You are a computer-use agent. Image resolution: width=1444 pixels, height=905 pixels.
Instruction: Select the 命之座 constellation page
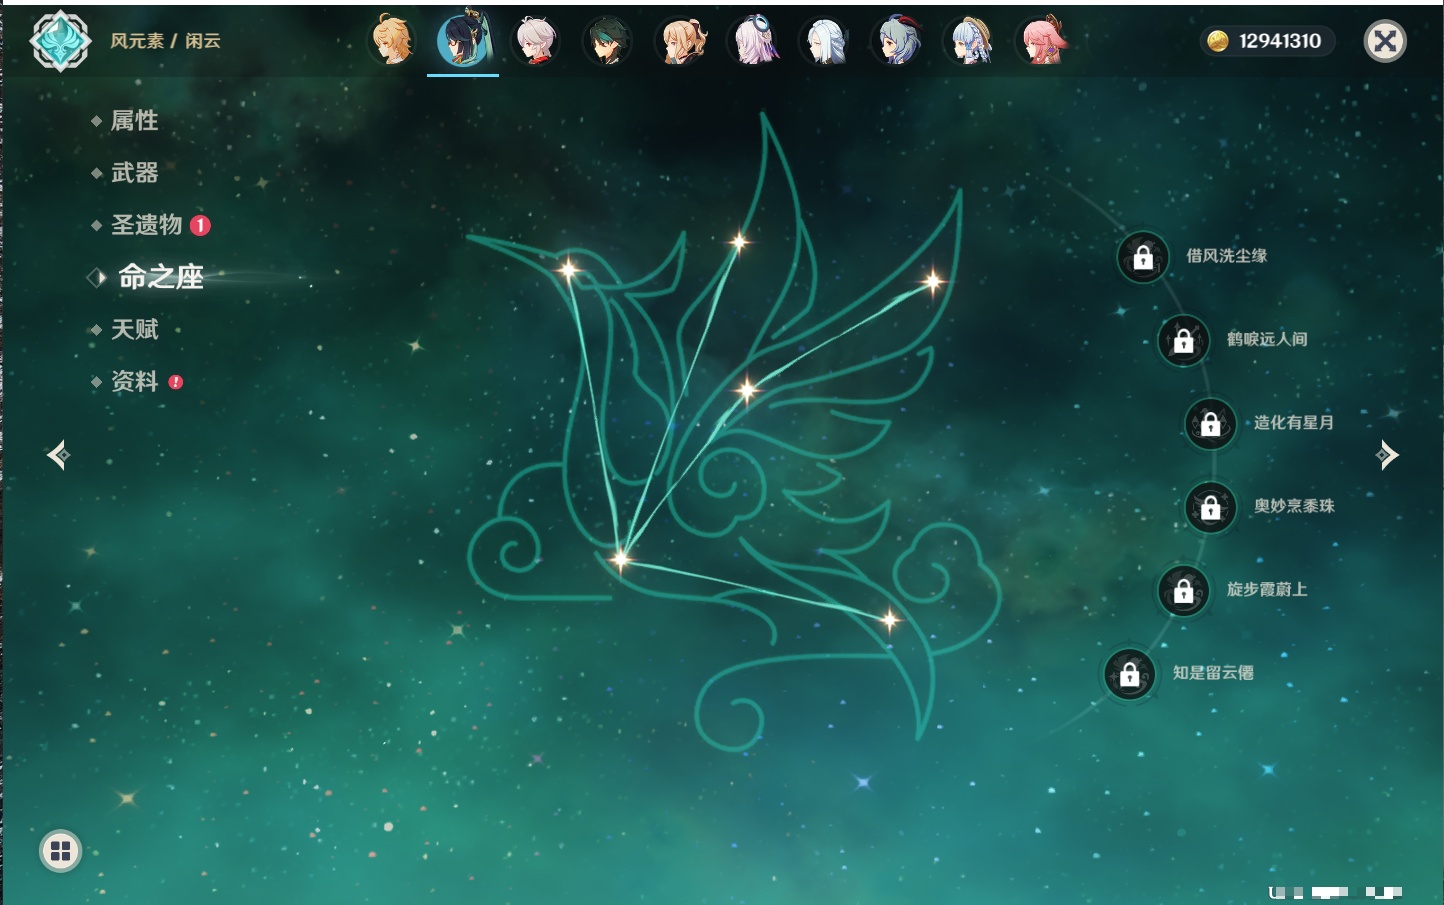click(160, 277)
